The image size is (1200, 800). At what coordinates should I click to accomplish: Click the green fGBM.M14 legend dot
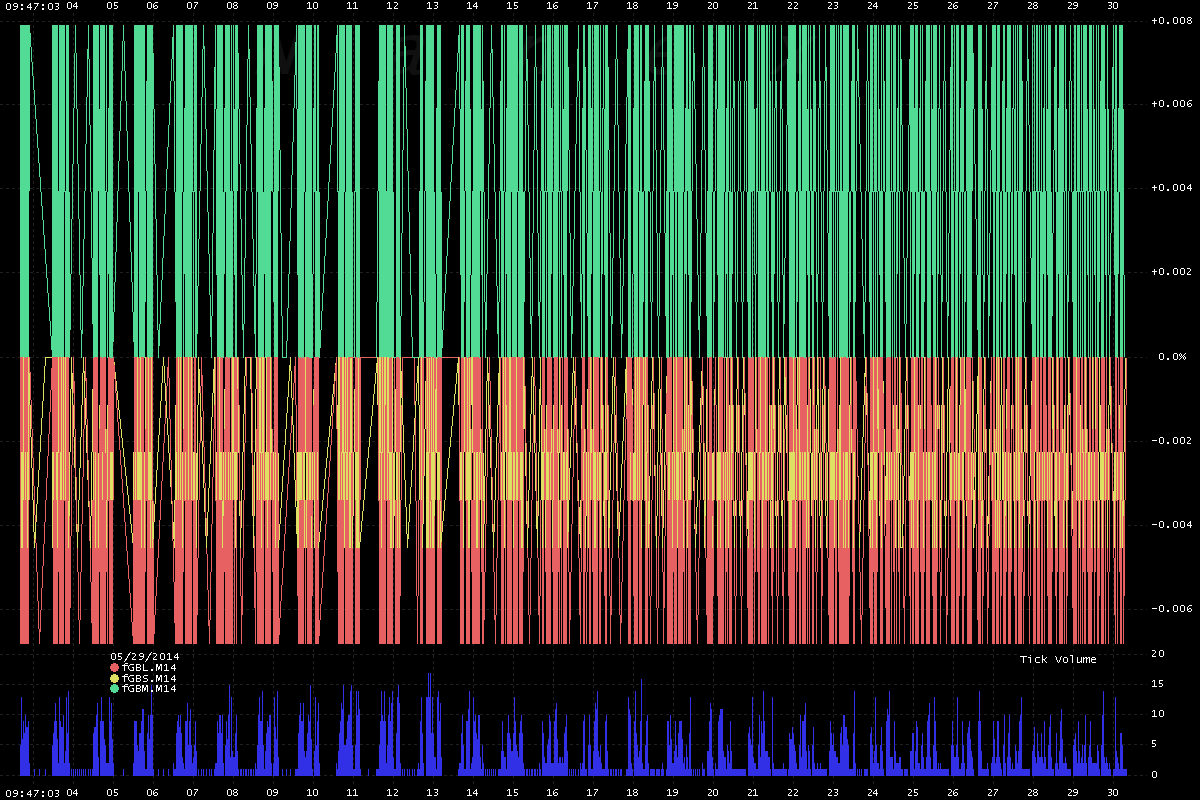(114, 688)
